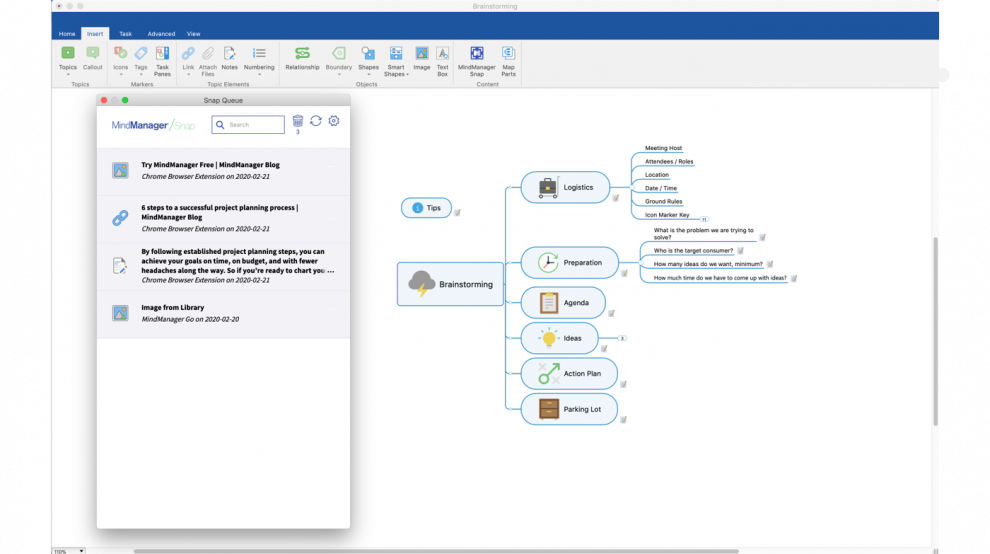Open Snap Queue settings gear
The image size is (990, 554).
pyautogui.click(x=334, y=121)
